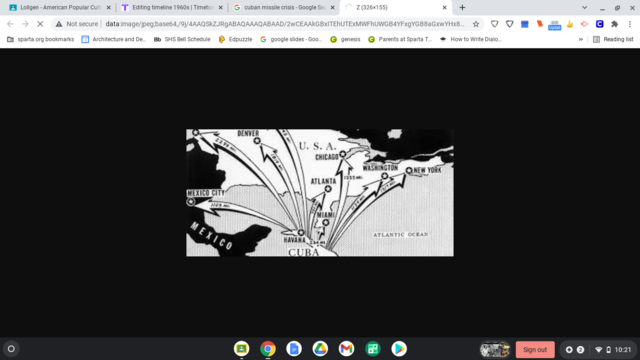Open the sparta.org bookmarks folder
The image size is (640, 360).
tap(40, 39)
